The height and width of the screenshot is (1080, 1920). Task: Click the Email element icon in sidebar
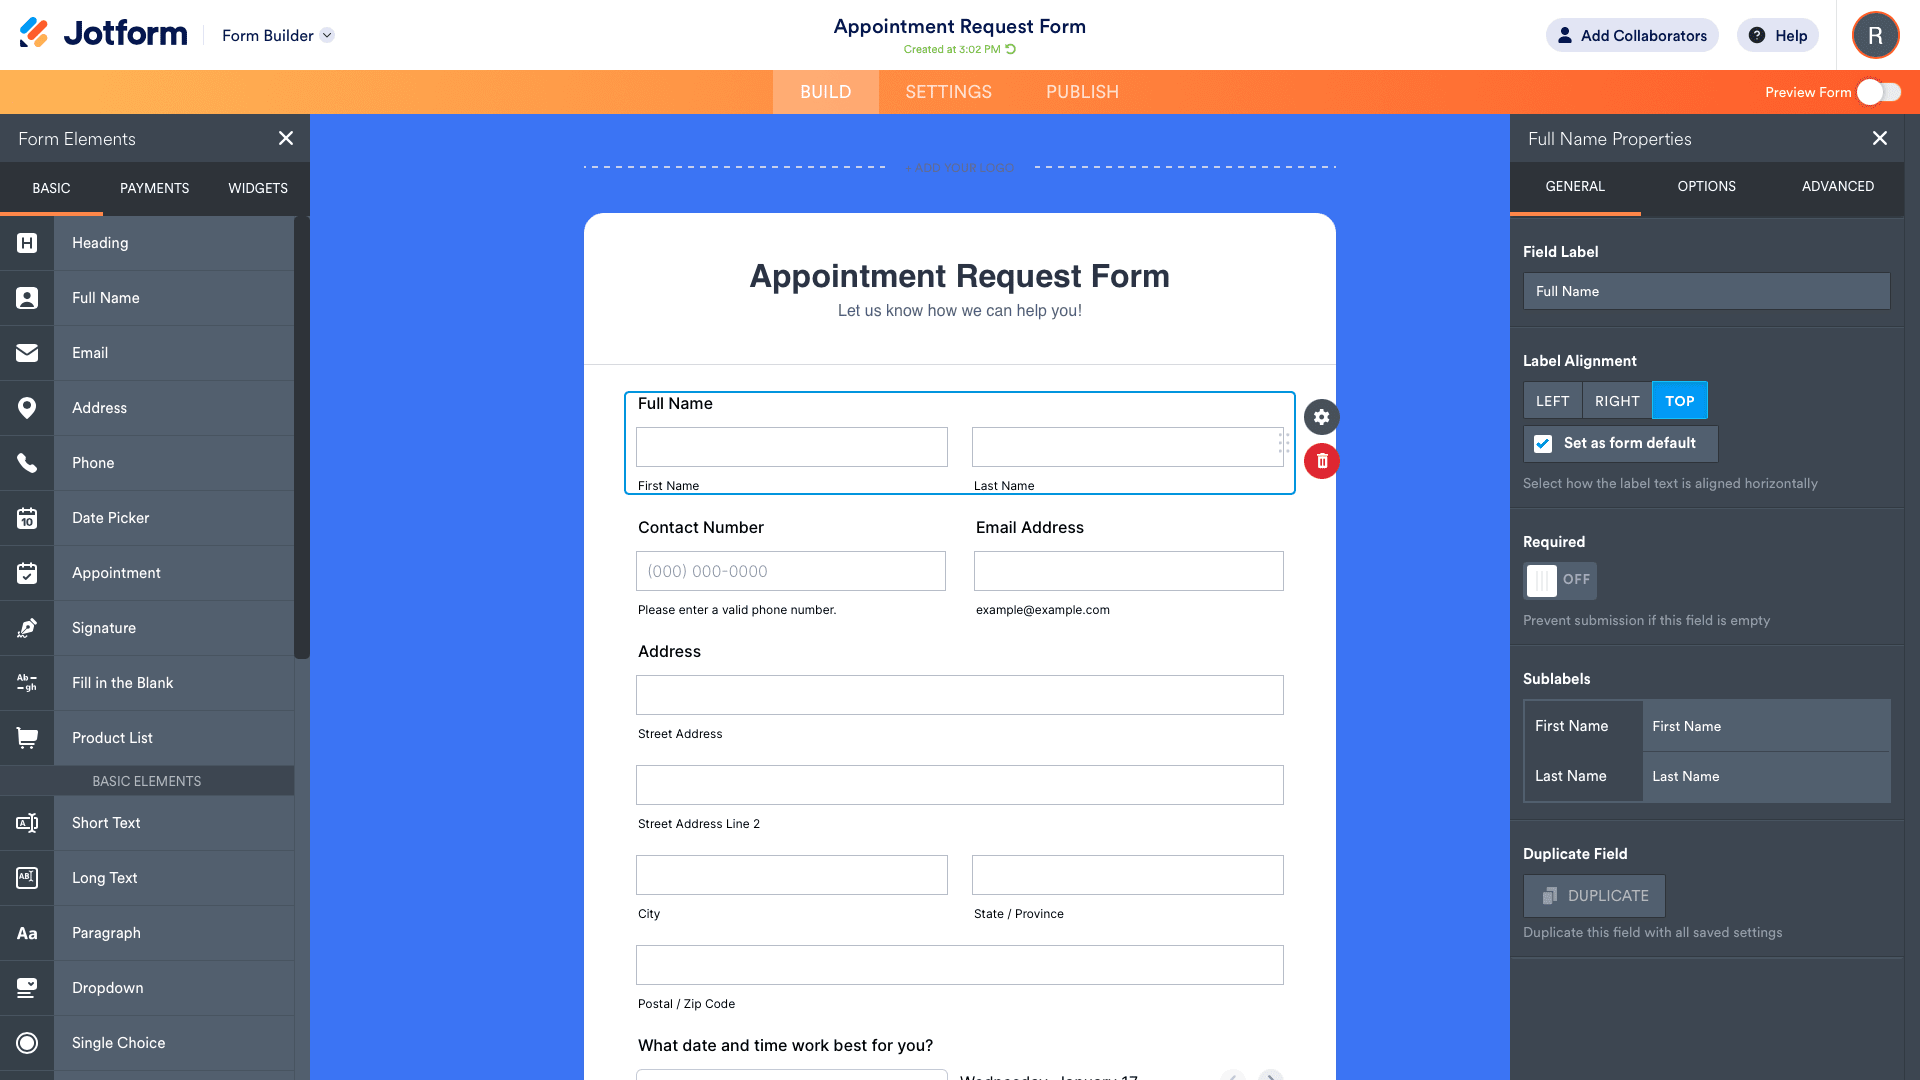(26, 352)
